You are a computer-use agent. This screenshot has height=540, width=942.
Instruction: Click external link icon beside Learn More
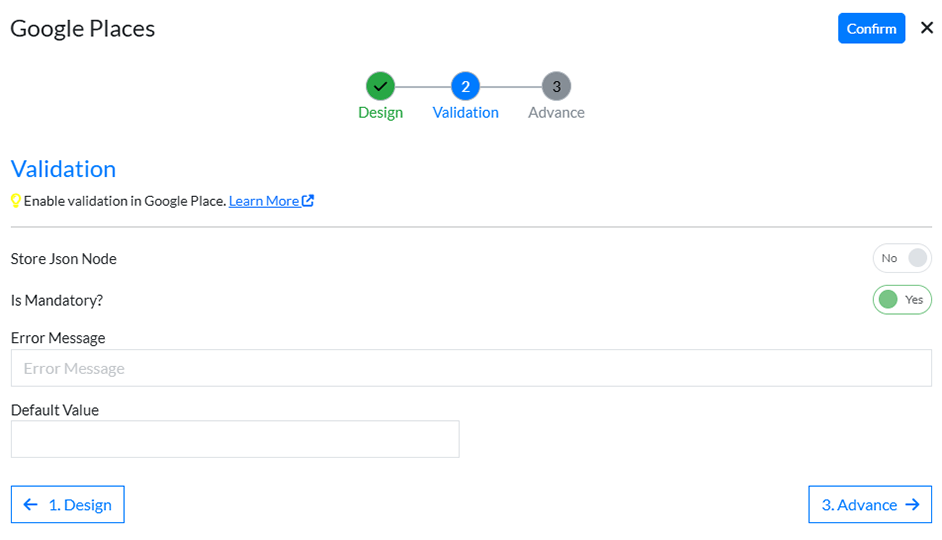(308, 201)
